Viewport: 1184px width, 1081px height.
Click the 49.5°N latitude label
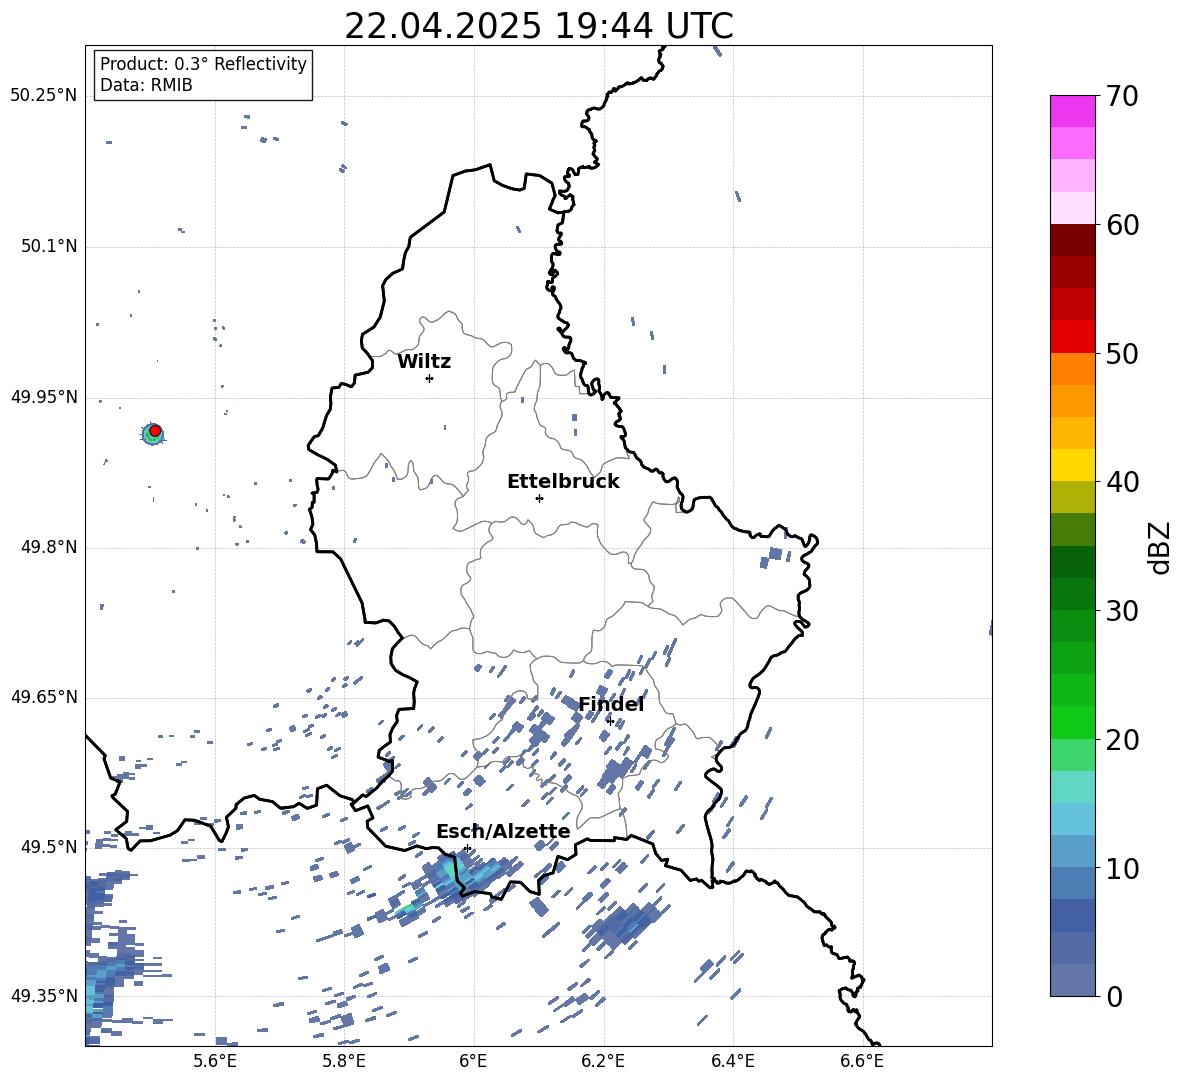pos(49,847)
